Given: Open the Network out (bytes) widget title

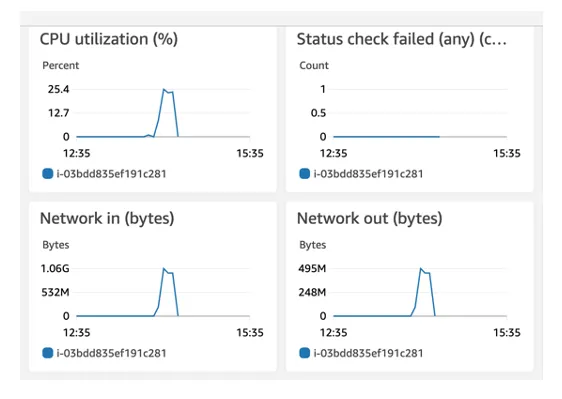Looking at the screenshot, I should pyautogui.click(x=370, y=218).
